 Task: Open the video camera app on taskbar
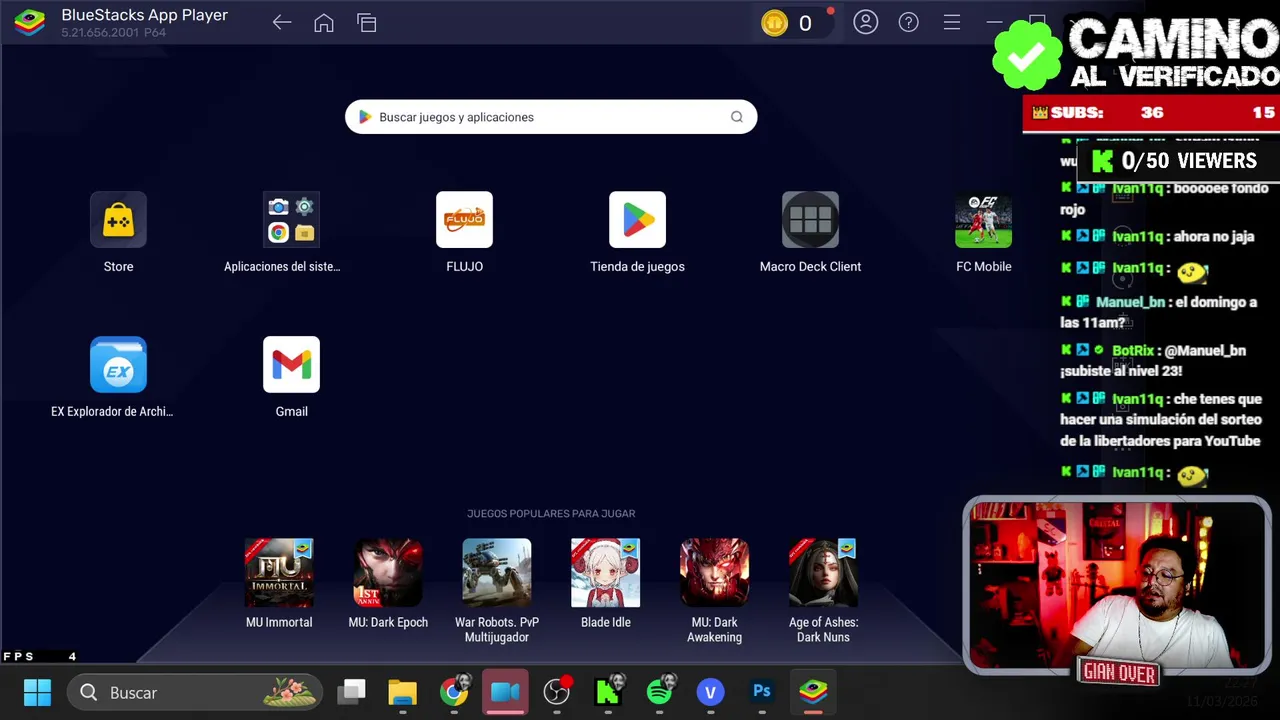click(505, 692)
